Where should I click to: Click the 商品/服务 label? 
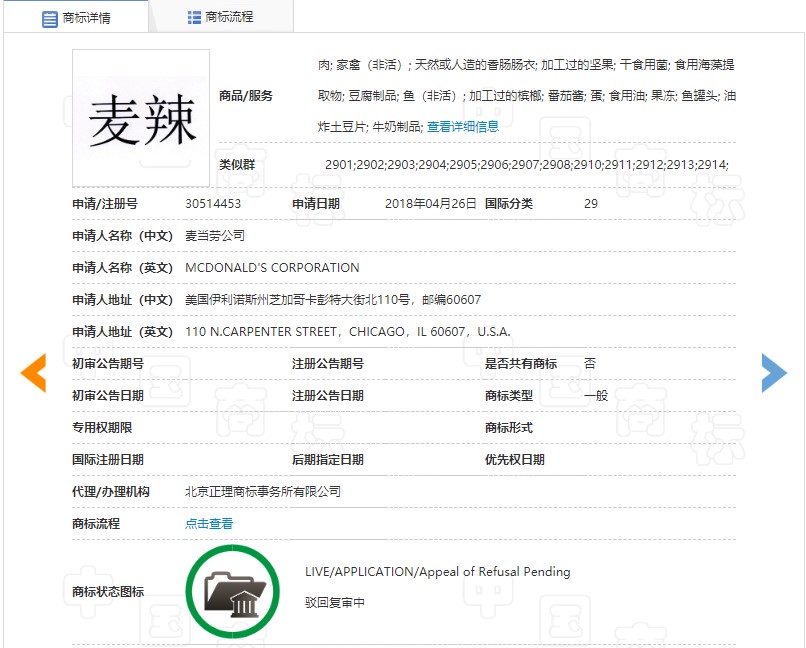246,96
